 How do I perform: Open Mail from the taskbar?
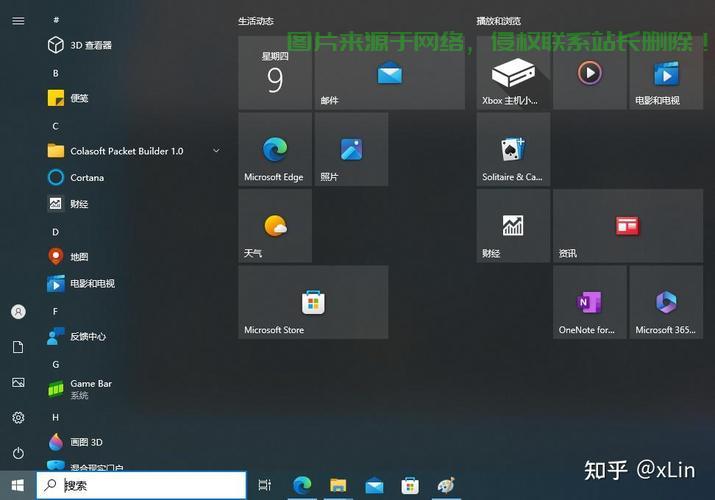[x=374, y=485]
